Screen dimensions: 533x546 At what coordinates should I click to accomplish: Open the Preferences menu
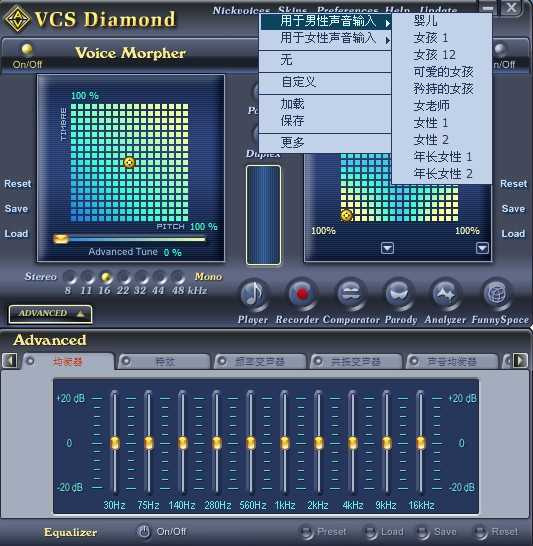coord(347,10)
